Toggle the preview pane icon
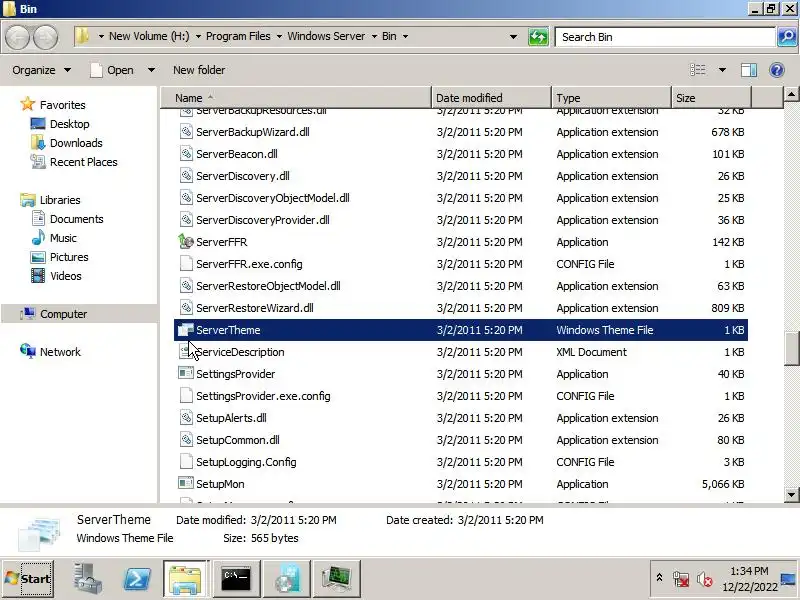Viewport: 800px width, 600px height. tap(748, 70)
